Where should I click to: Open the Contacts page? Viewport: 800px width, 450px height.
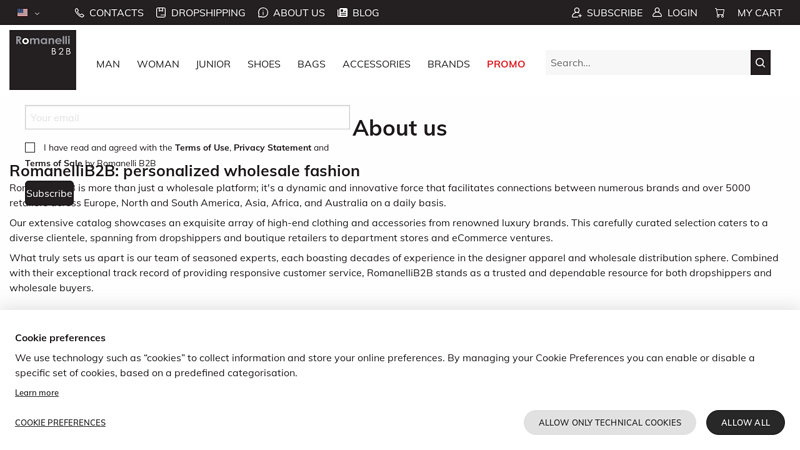click(x=116, y=13)
